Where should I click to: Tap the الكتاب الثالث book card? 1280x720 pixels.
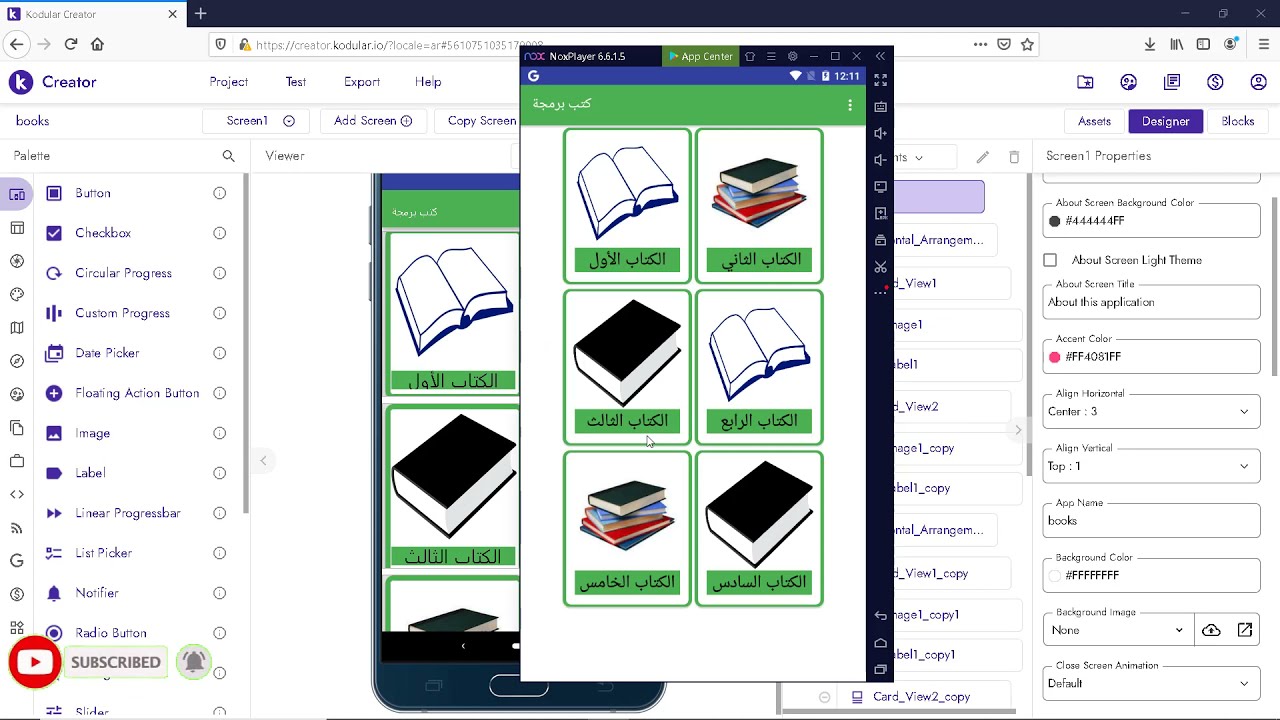(x=627, y=367)
